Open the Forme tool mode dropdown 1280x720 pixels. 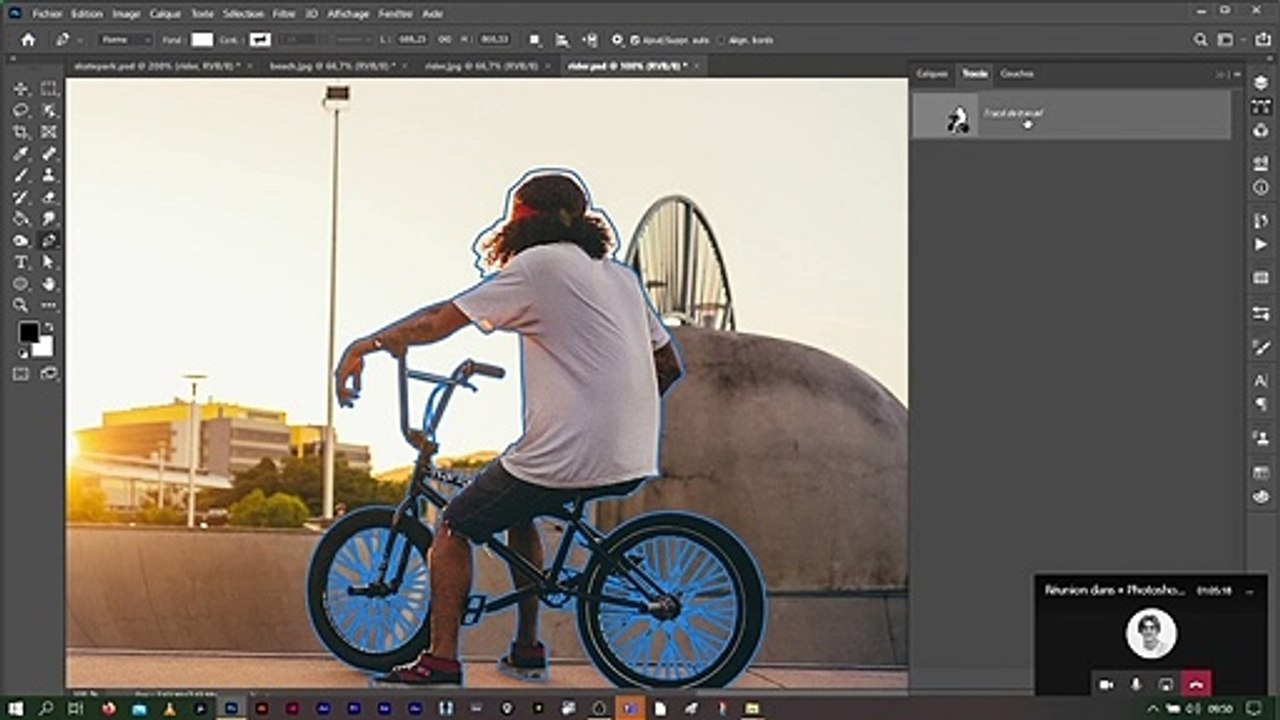pos(125,40)
